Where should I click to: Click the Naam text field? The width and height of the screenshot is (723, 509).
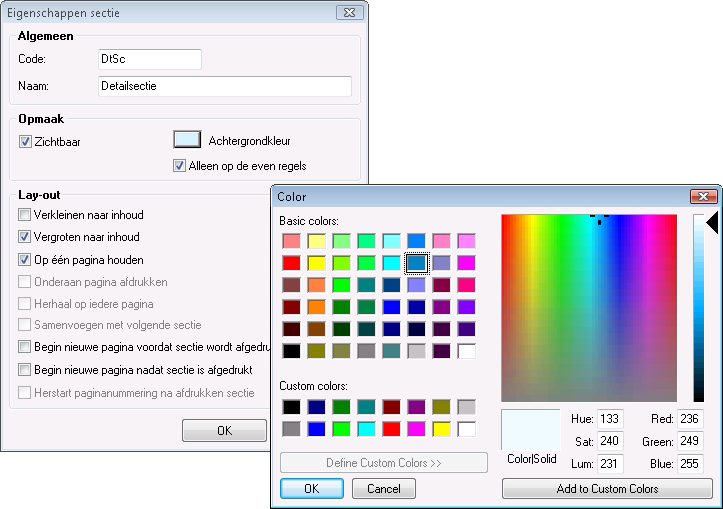pyautogui.click(x=225, y=86)
